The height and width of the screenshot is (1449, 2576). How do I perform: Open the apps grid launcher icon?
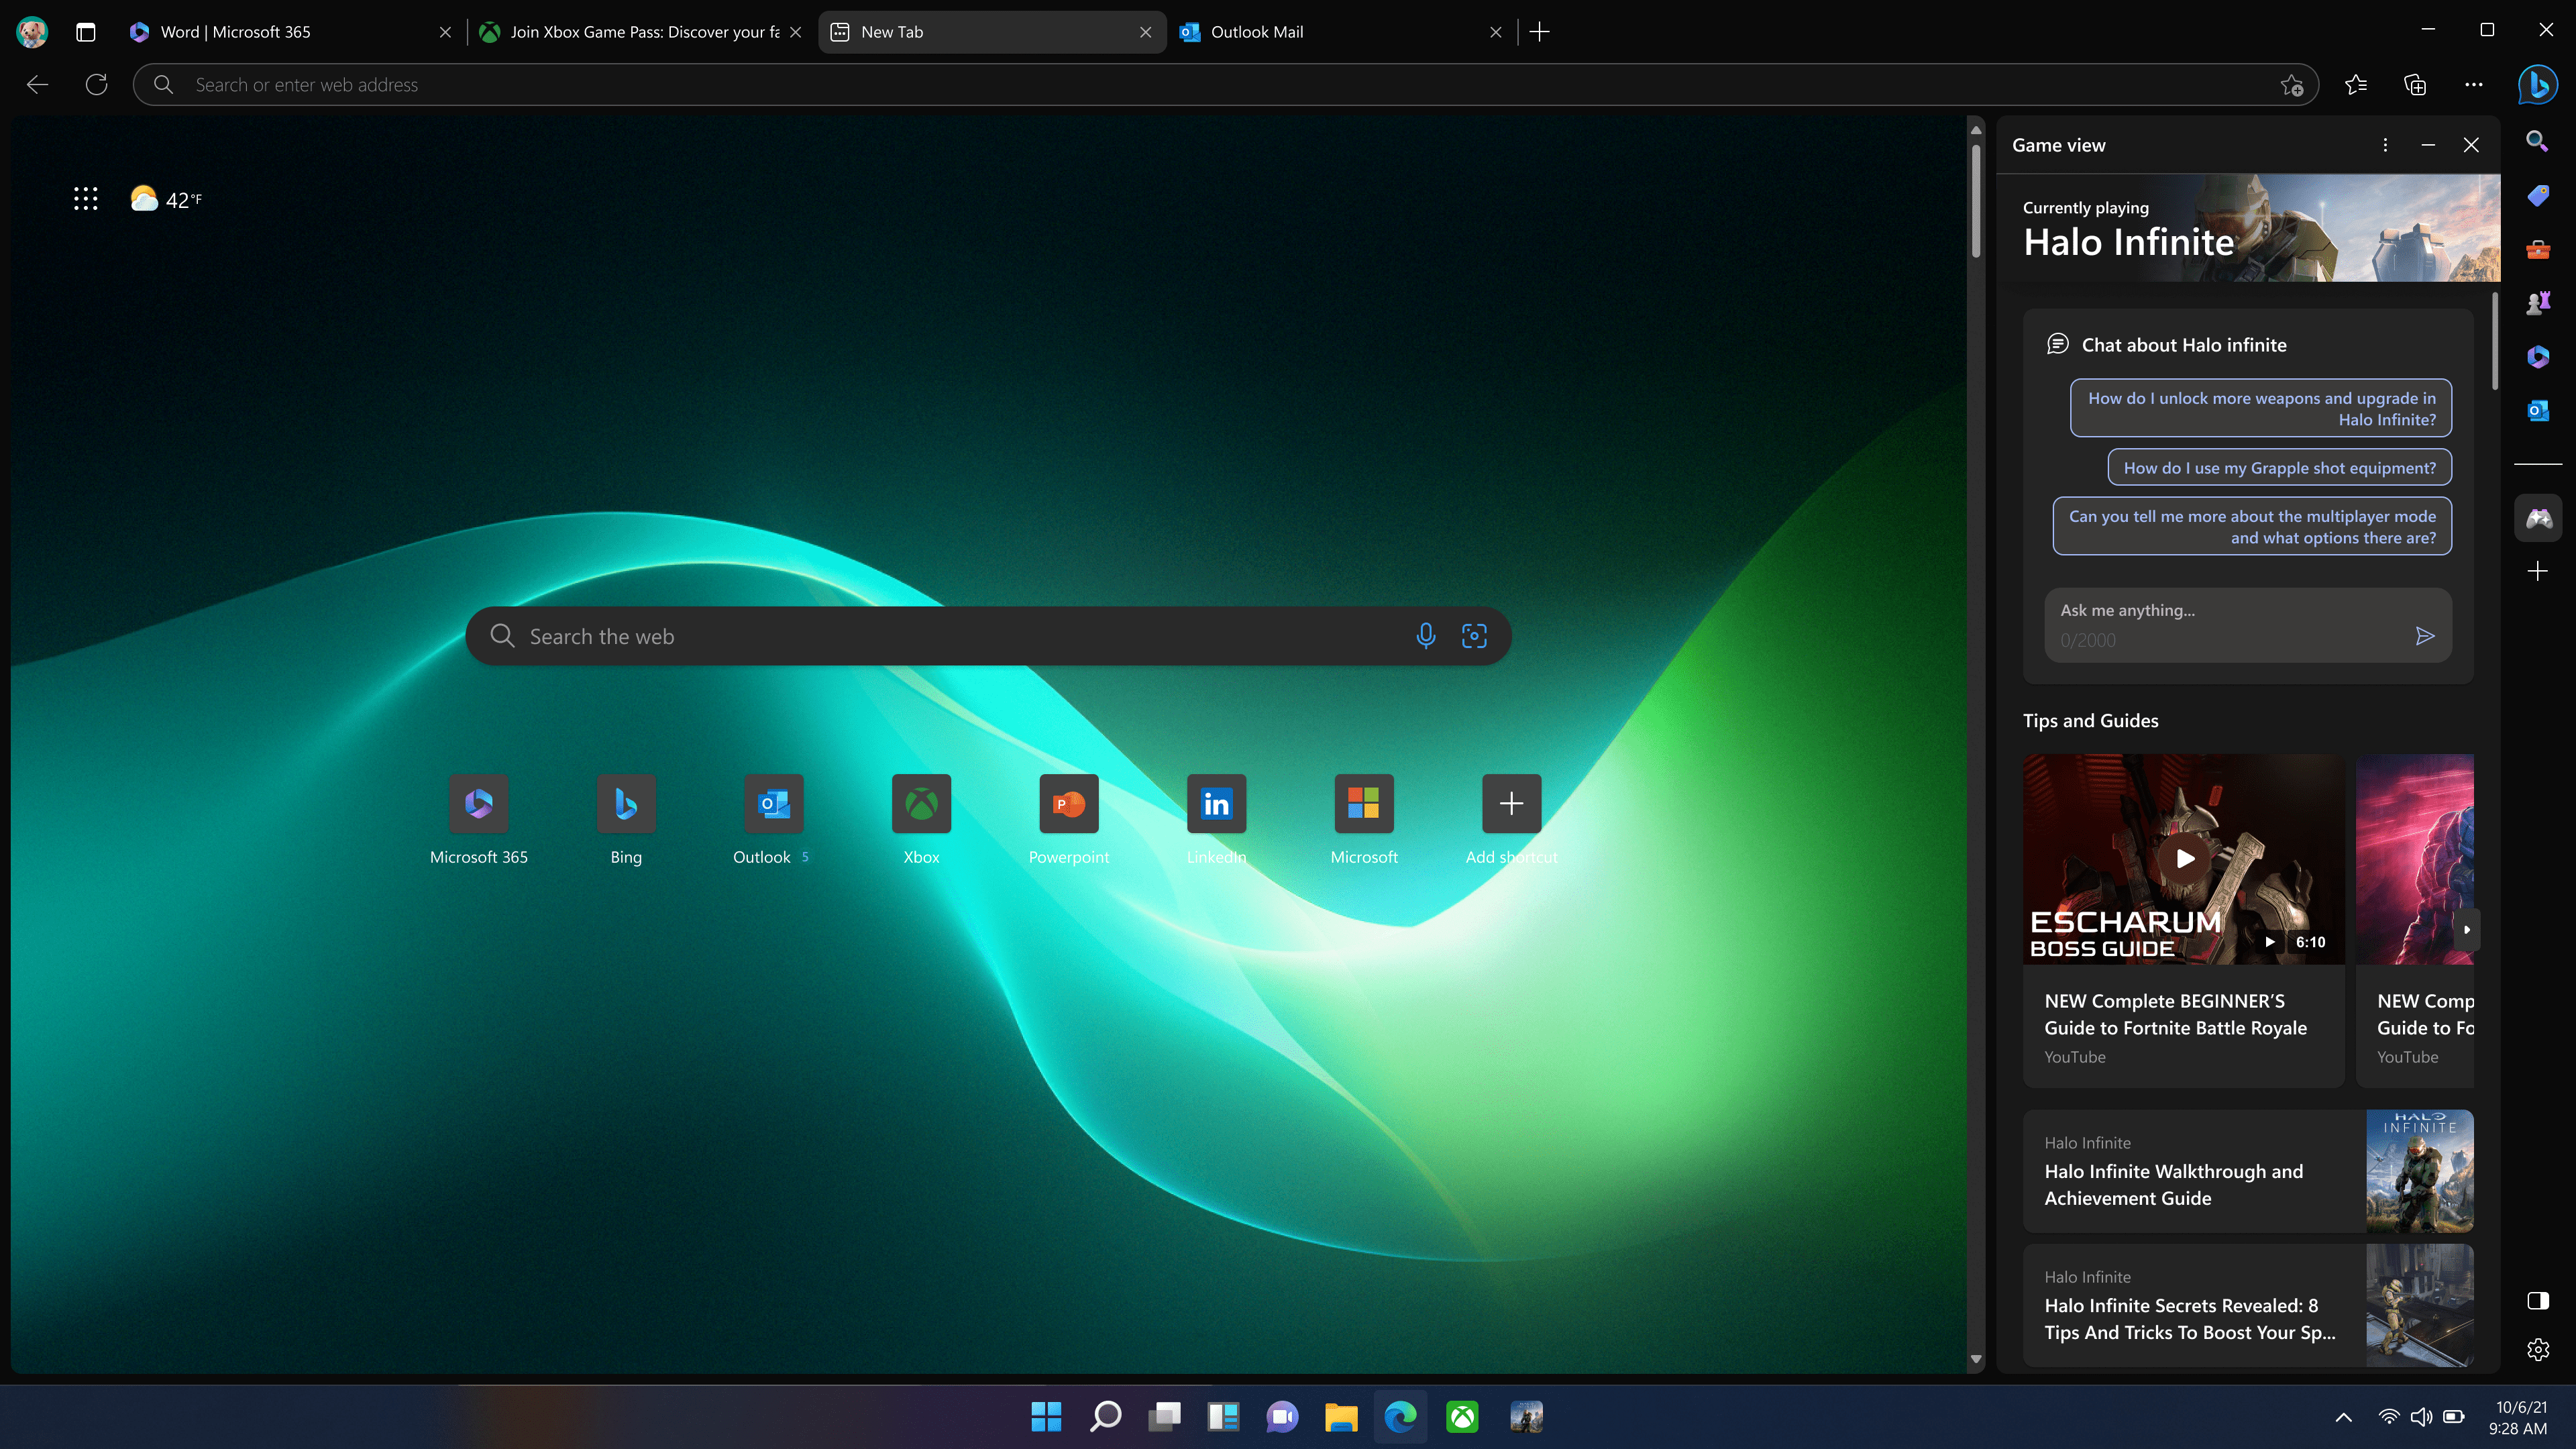(x=86, y=199)
